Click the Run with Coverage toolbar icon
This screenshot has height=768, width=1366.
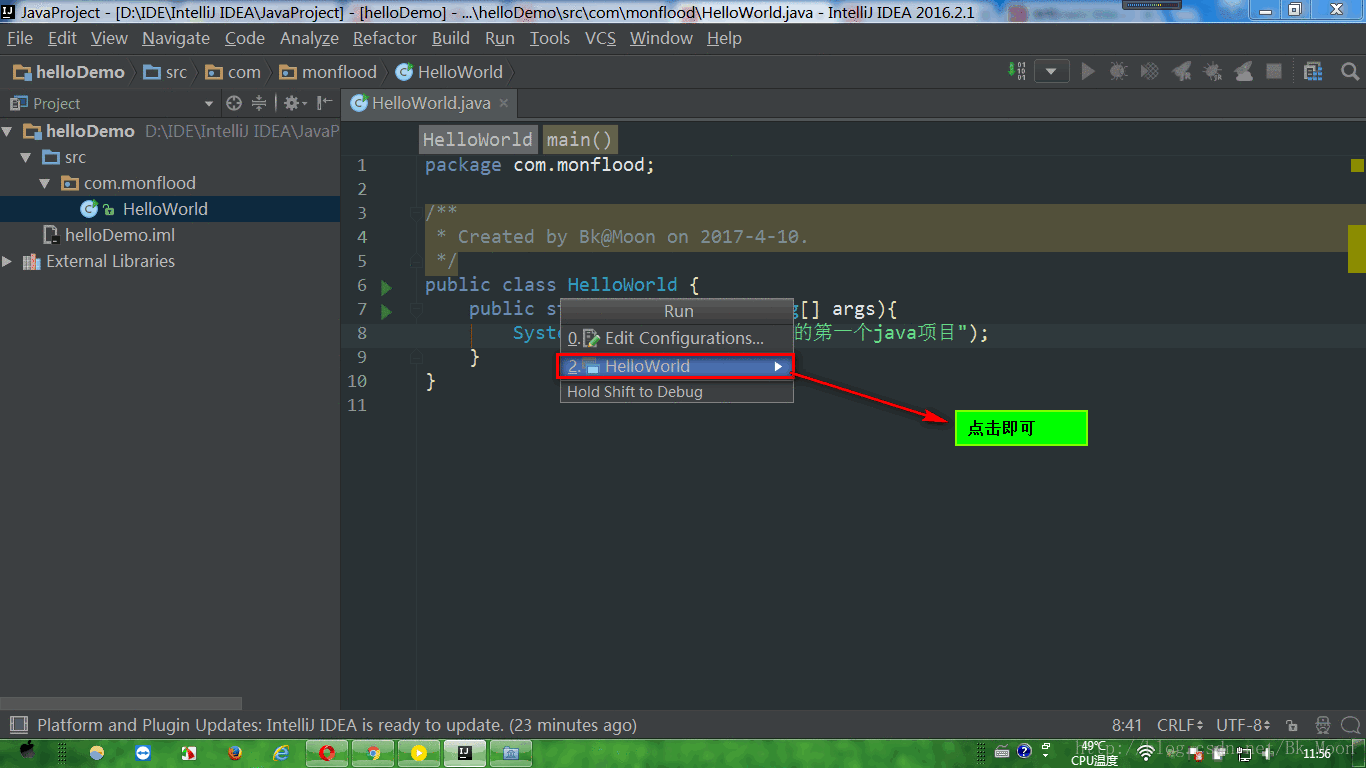[1150, 71]
